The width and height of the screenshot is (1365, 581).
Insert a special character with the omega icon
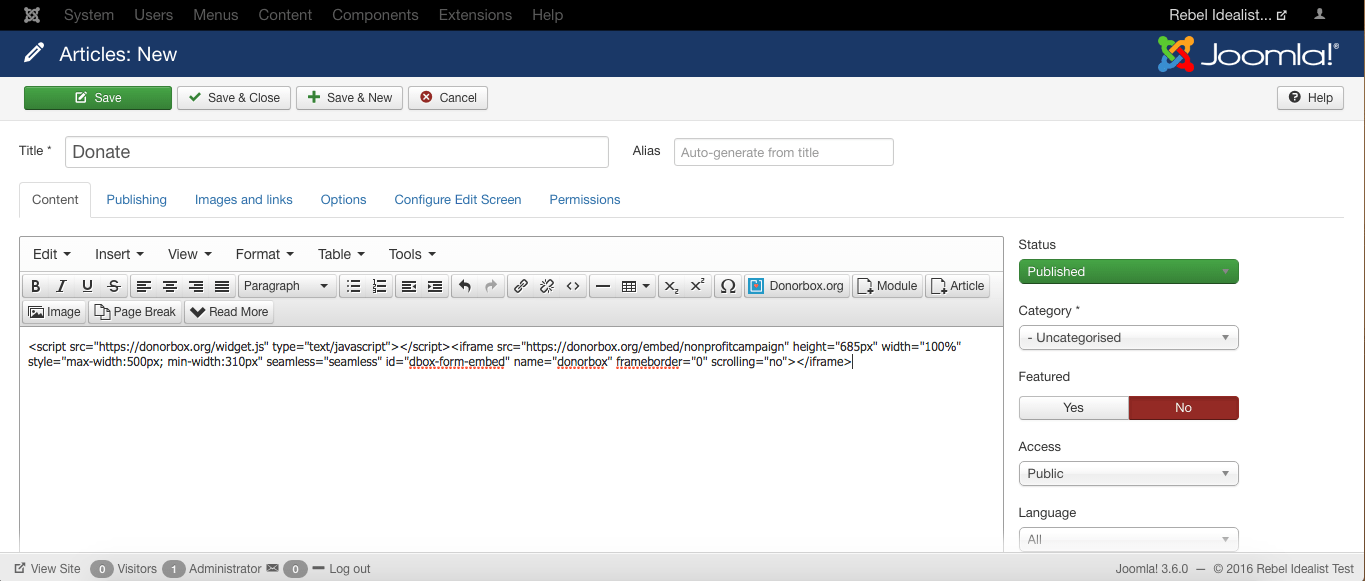727,286
